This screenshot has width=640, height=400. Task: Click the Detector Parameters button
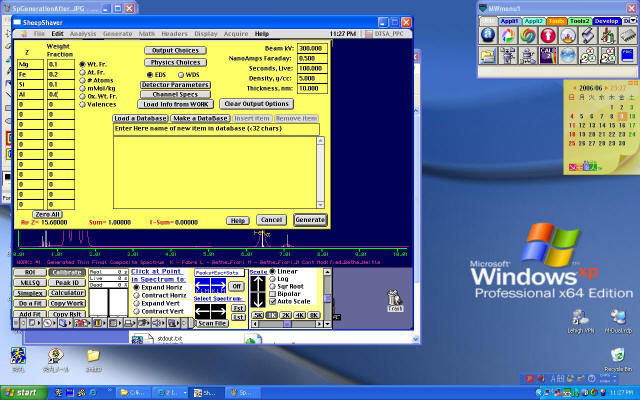(175, 84)
